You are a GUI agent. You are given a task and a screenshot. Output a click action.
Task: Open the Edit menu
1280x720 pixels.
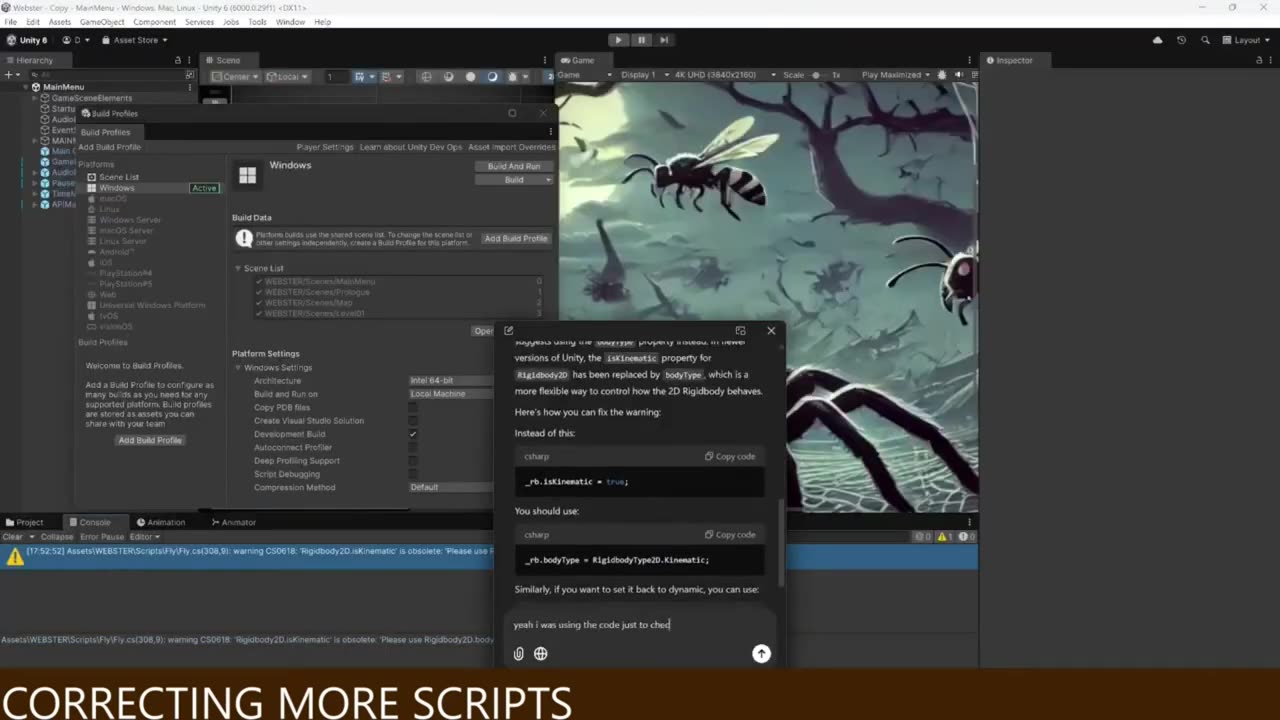click(33, 22)
